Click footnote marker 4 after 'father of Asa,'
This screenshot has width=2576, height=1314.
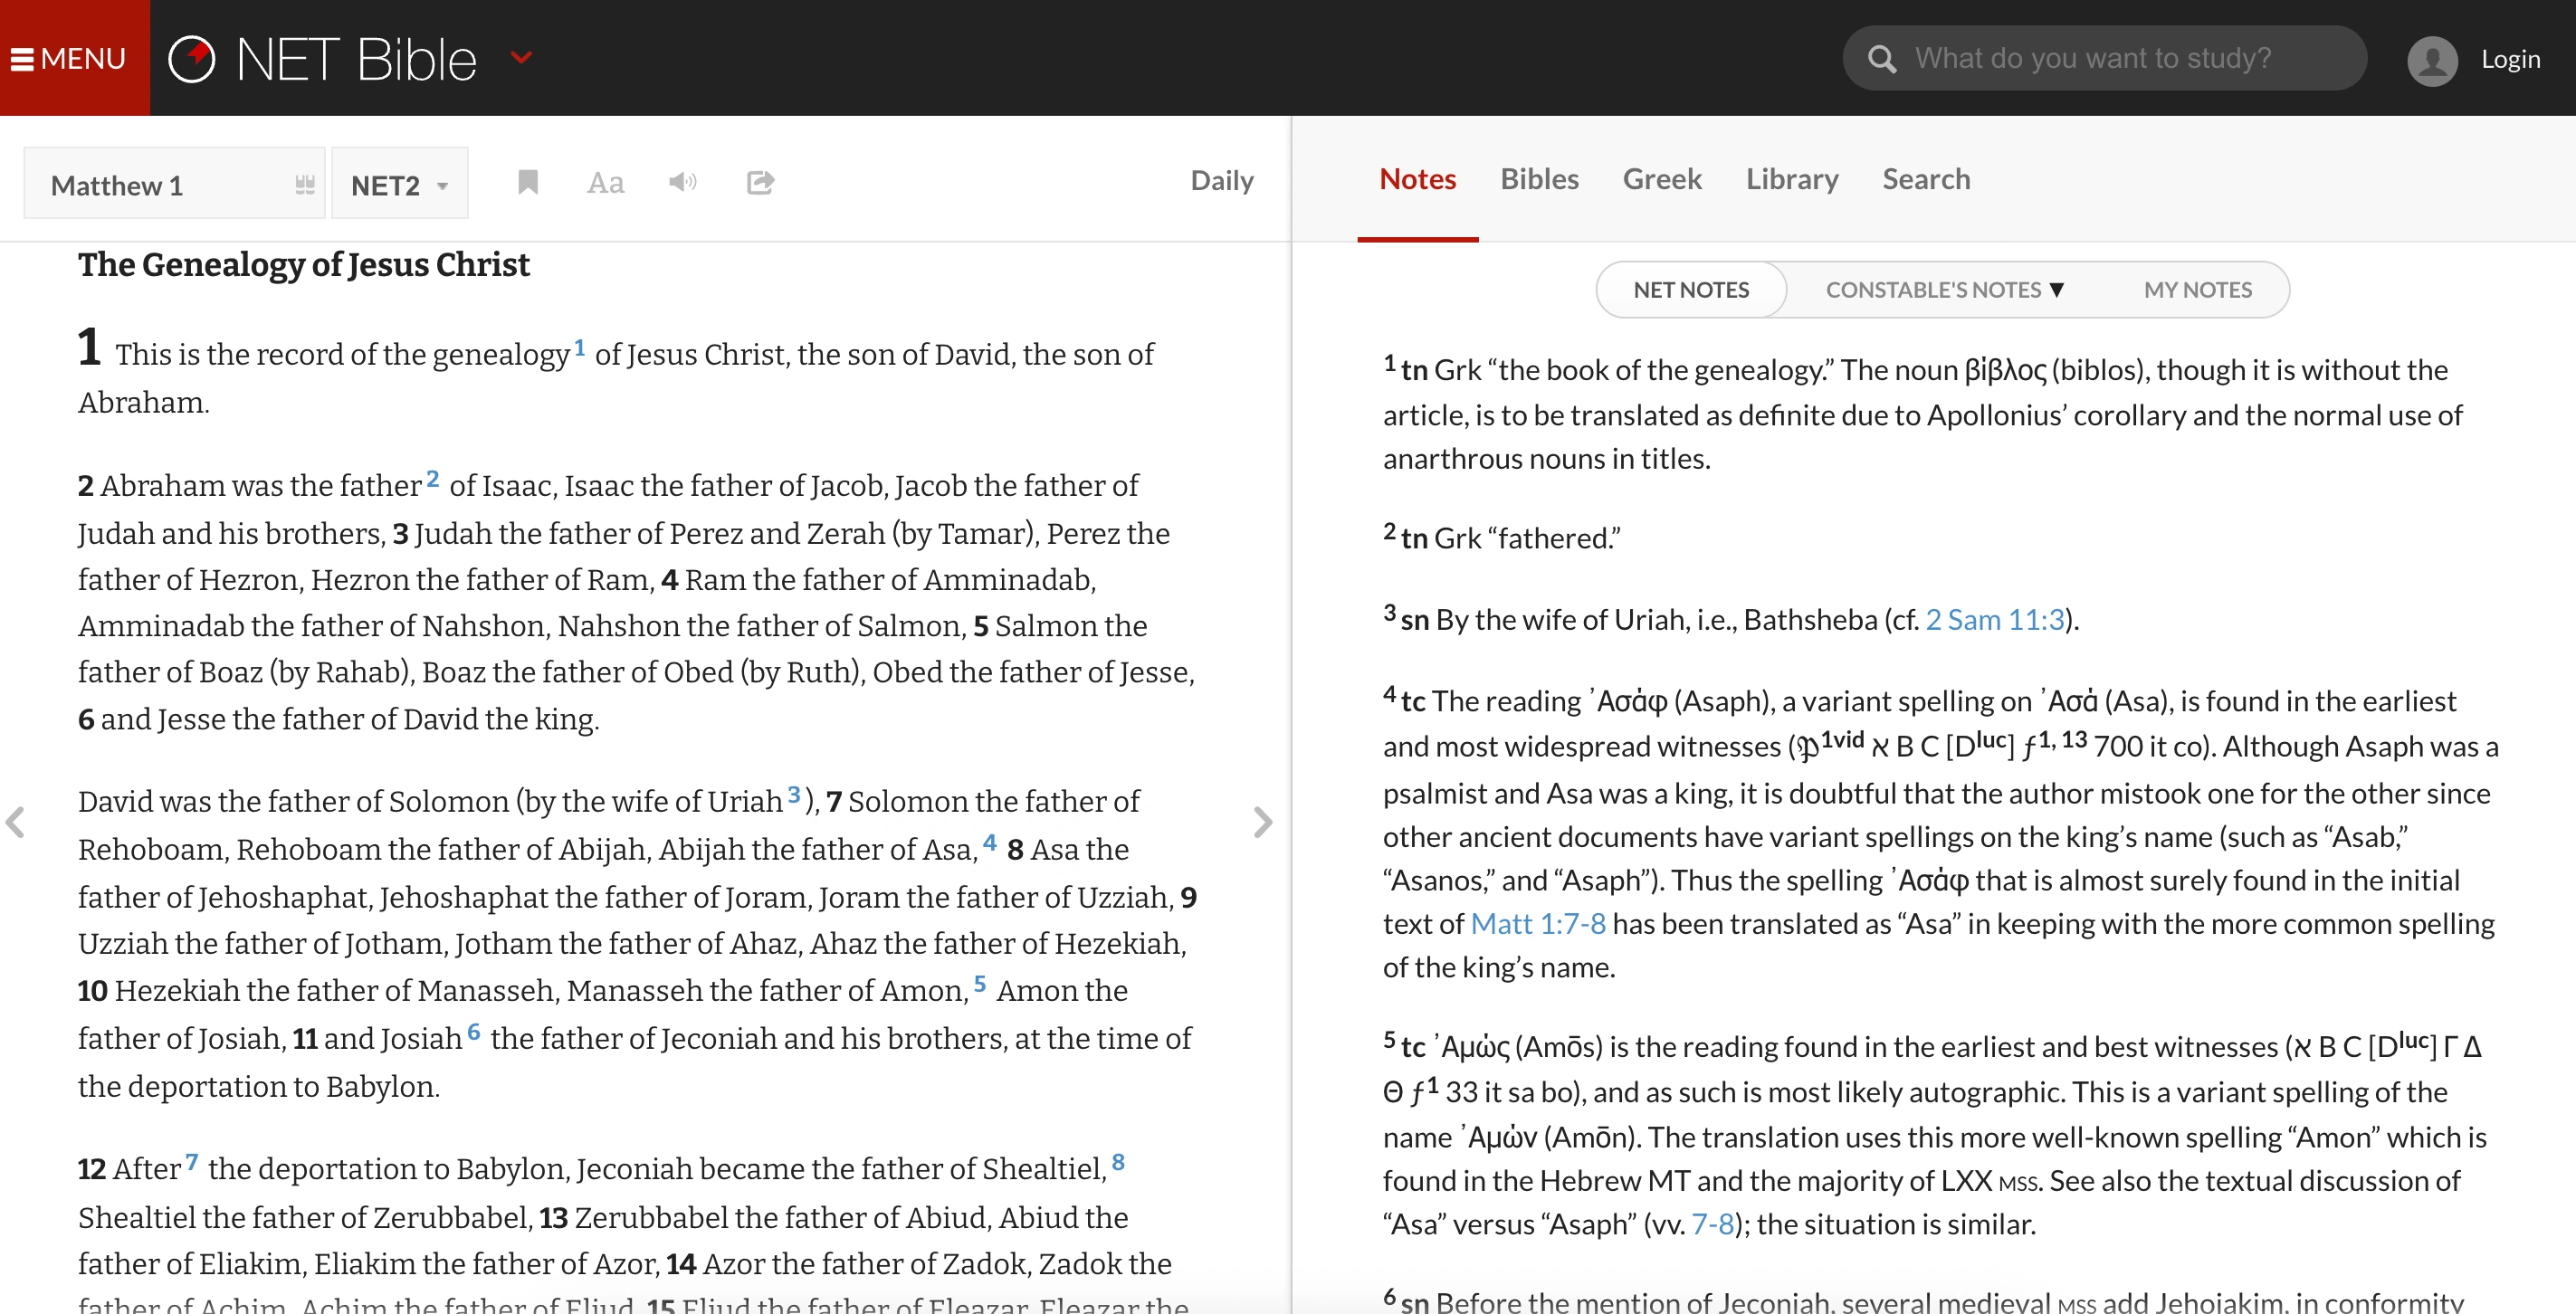click(989, 842)
